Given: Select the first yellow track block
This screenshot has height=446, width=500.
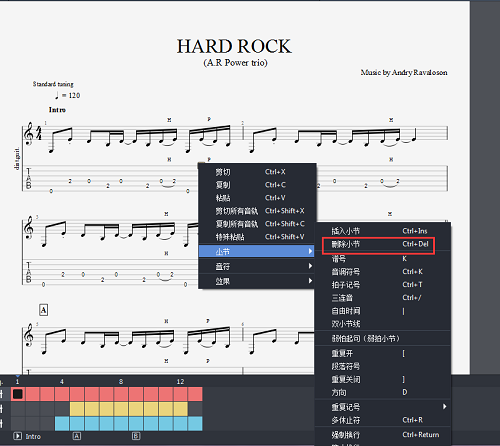Looking at the screenshot, I should pos(77,409).
